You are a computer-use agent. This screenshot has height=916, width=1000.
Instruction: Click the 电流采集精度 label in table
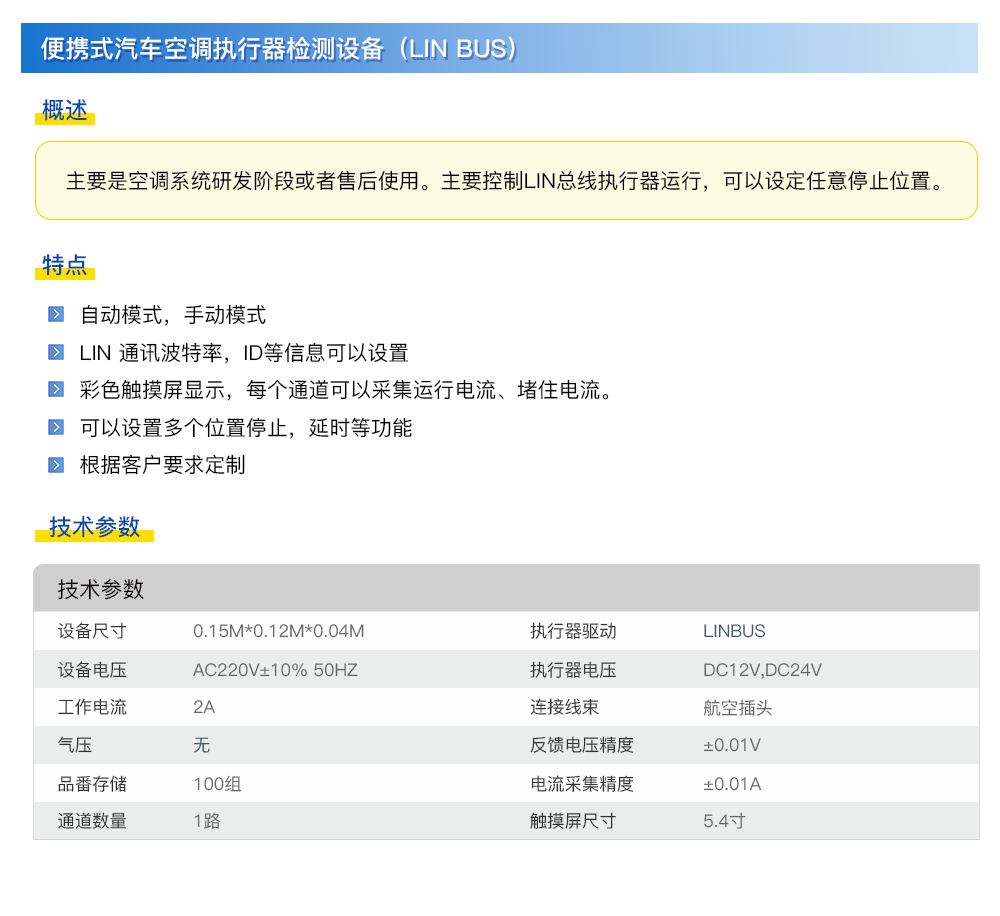point(582,784)
